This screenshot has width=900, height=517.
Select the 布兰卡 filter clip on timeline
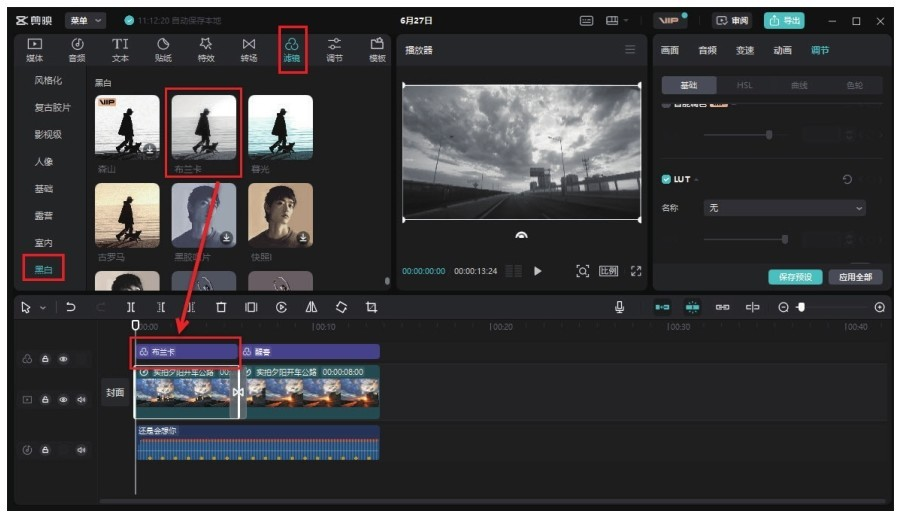click(186, 351)
